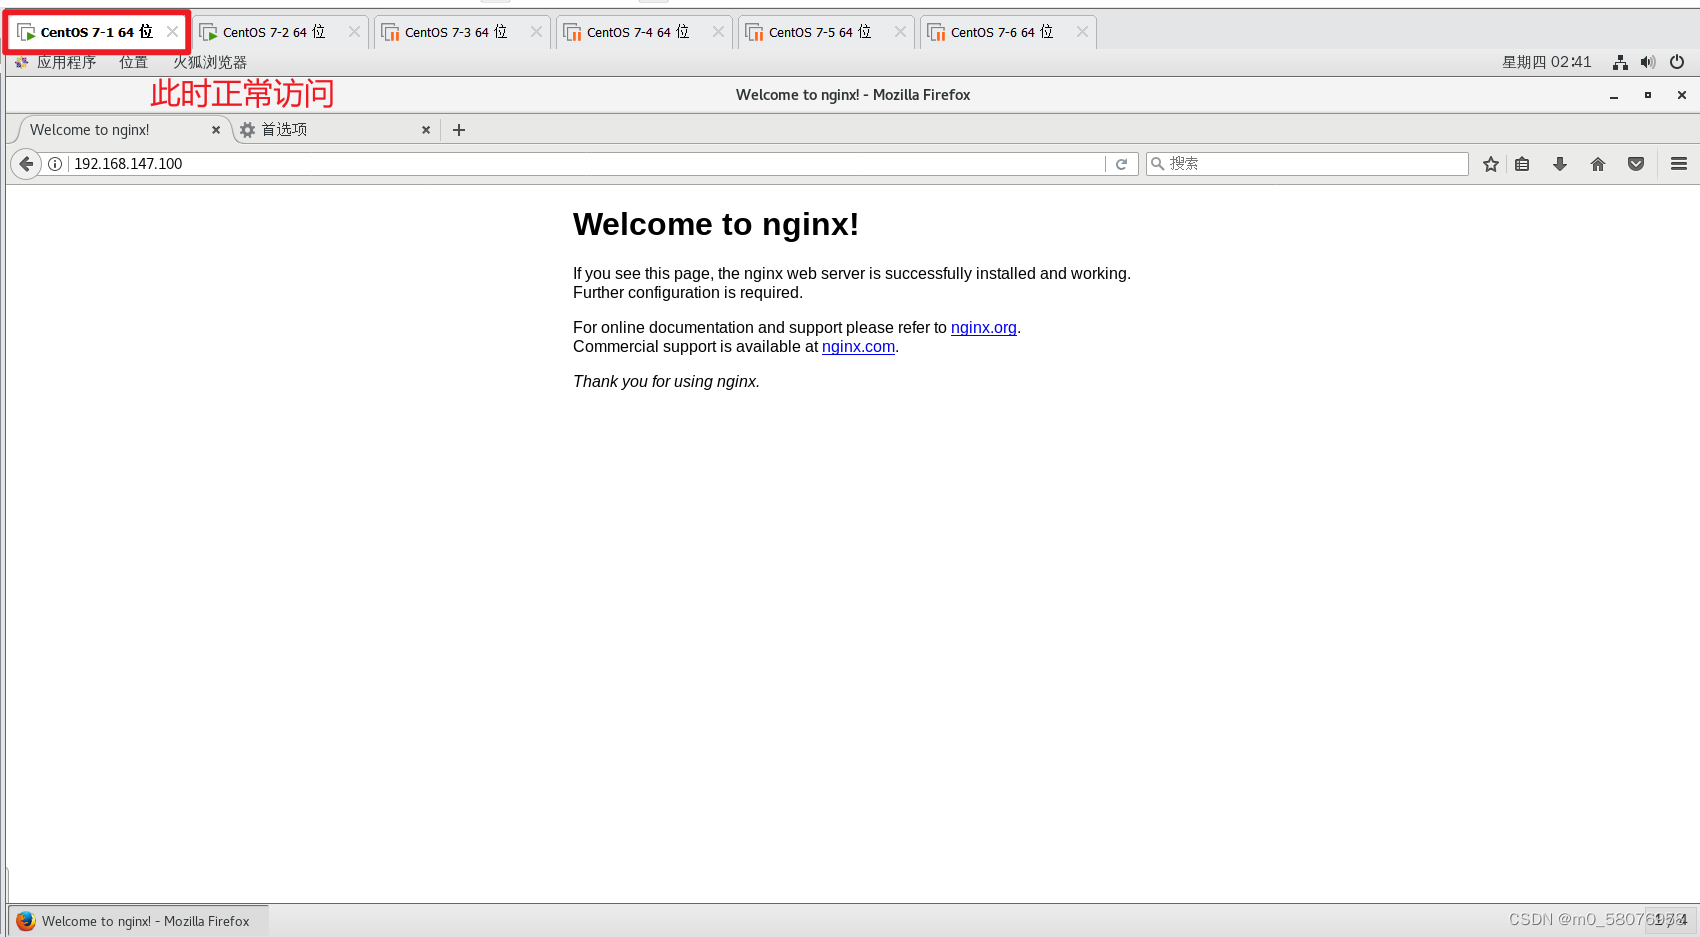Maximize the Firefox window
This screenshot has width=1700, height=937.
[x=1648, y=95]
